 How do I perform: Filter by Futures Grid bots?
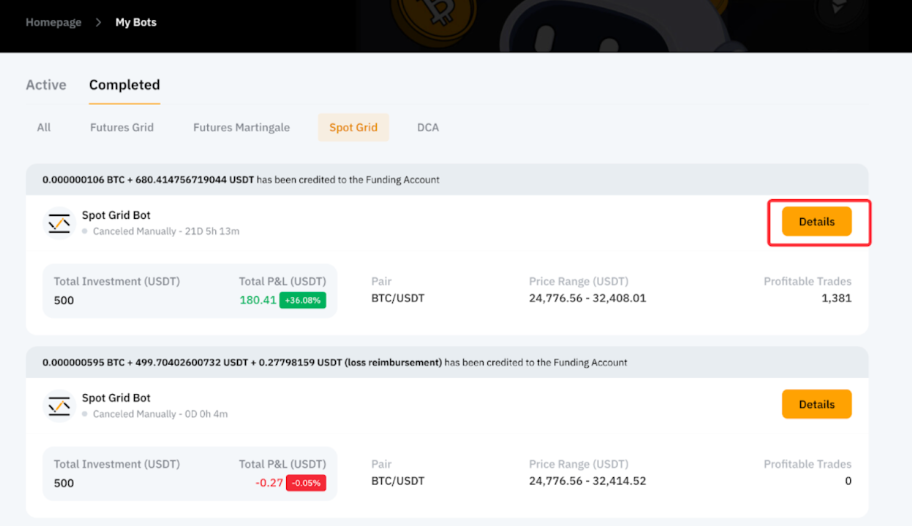pyautogui.click(x=122, y=127)
